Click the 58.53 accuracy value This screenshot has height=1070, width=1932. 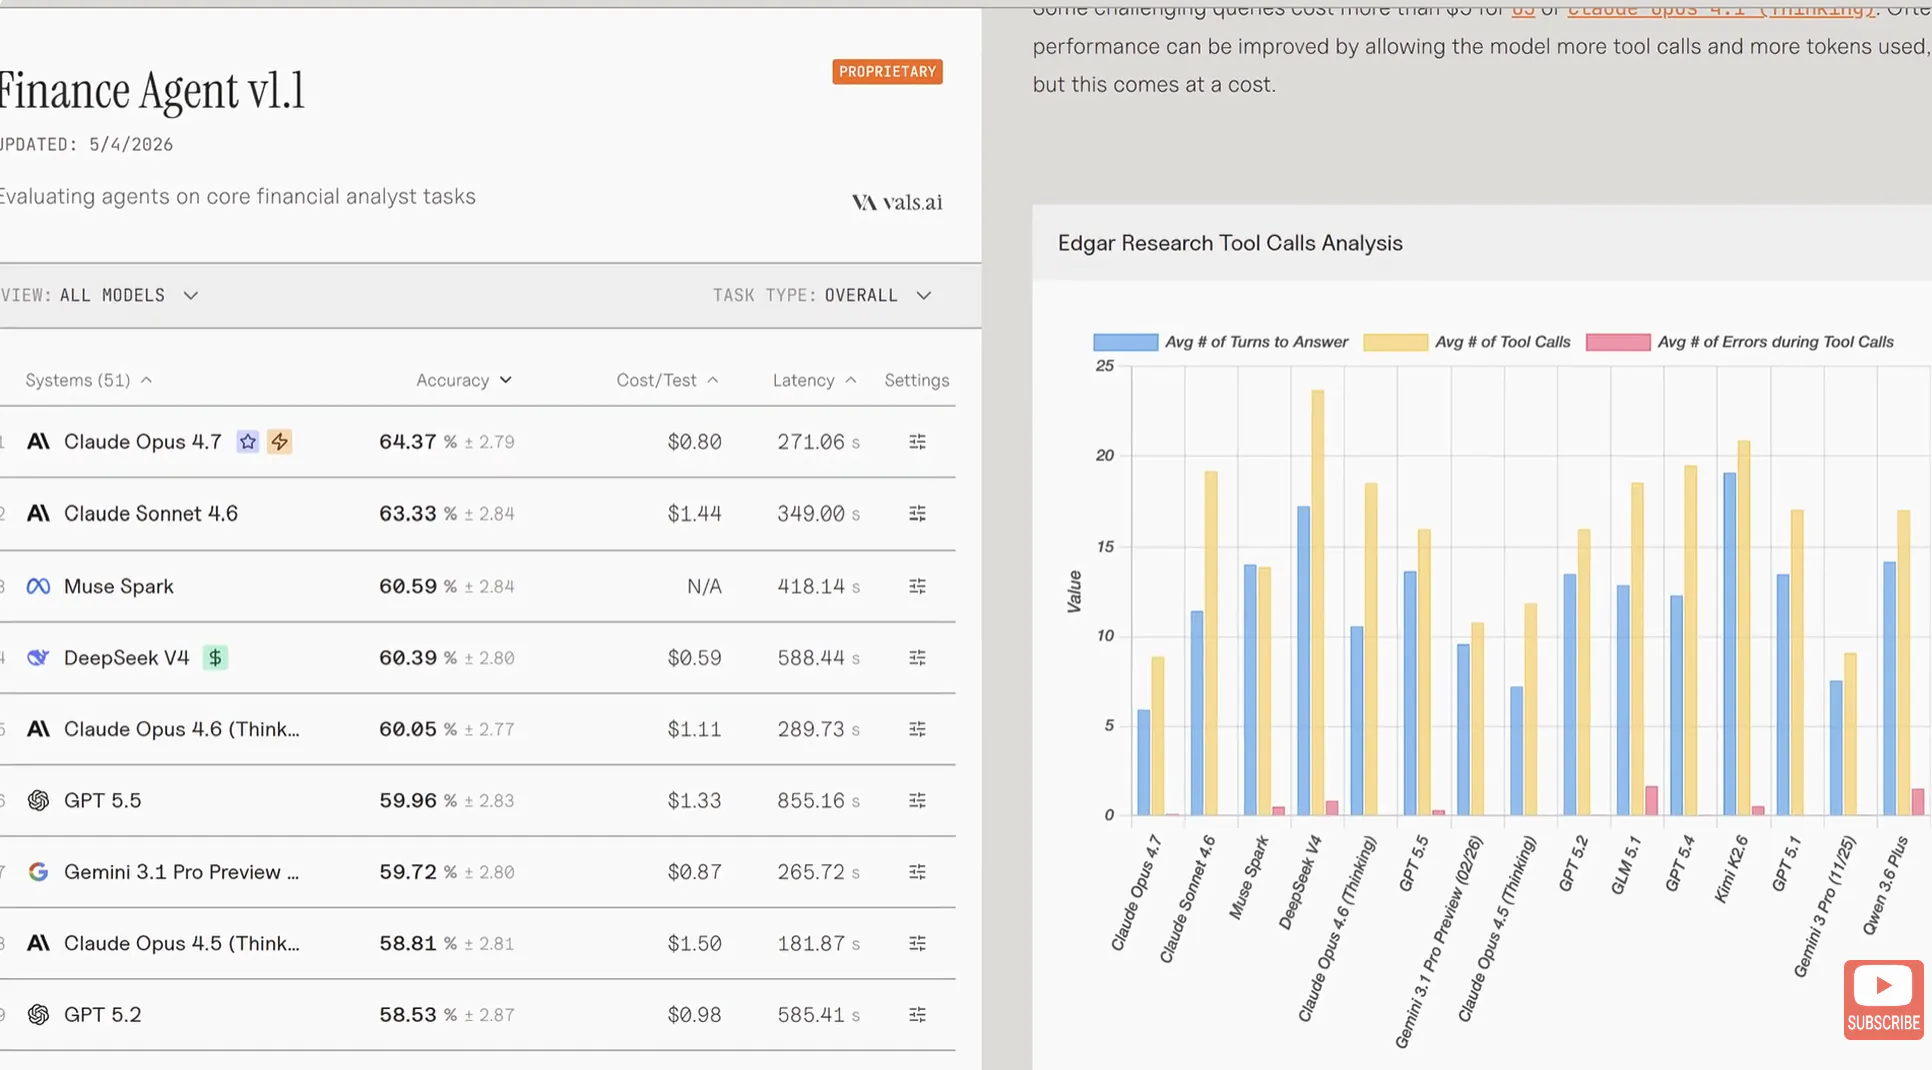coord(408,1015)
